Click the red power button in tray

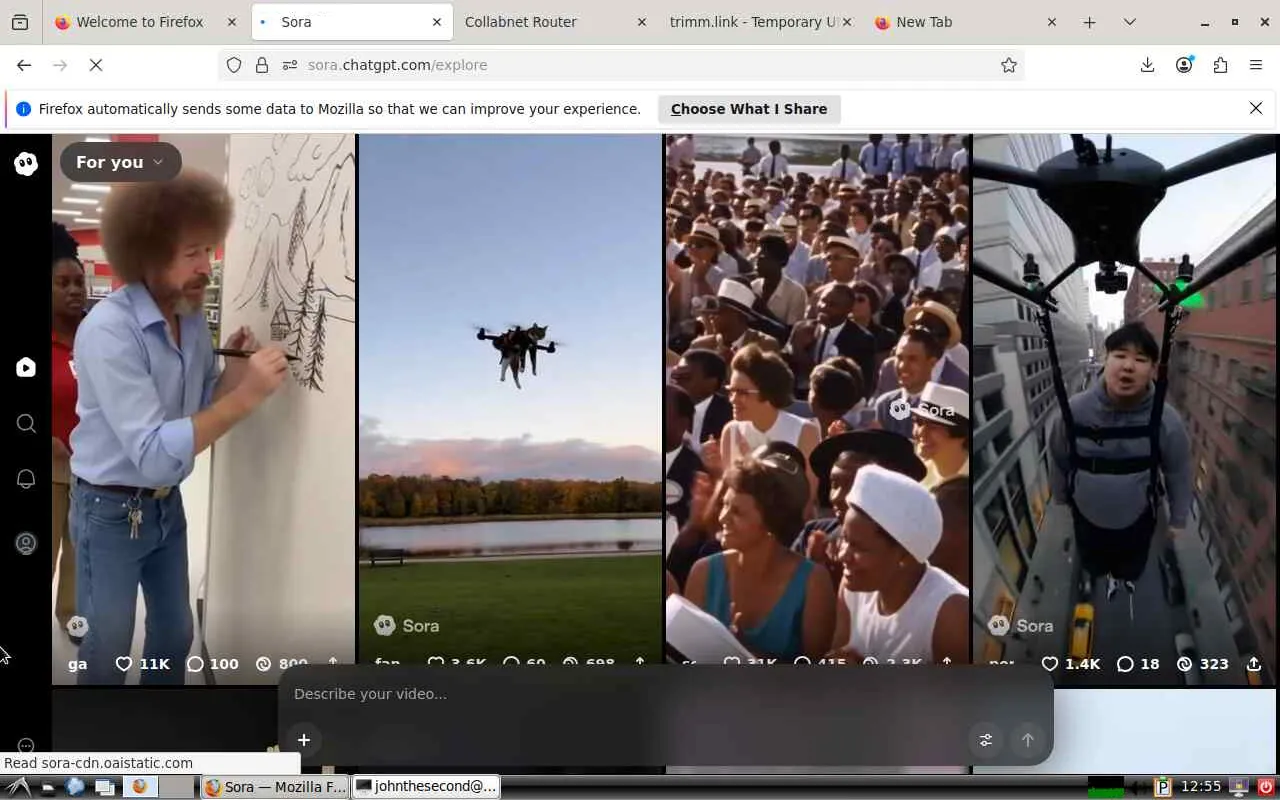(x=1266, y=787)
